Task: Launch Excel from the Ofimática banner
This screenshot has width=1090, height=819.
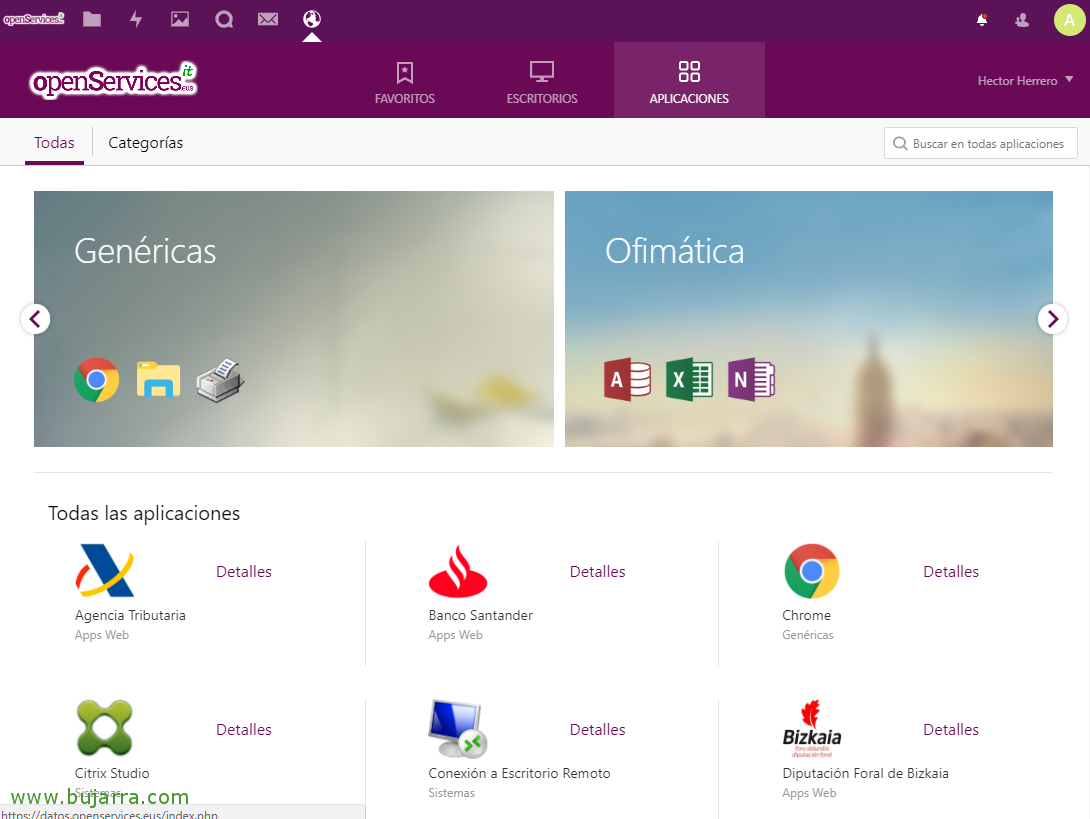Action: coord(689,380)
